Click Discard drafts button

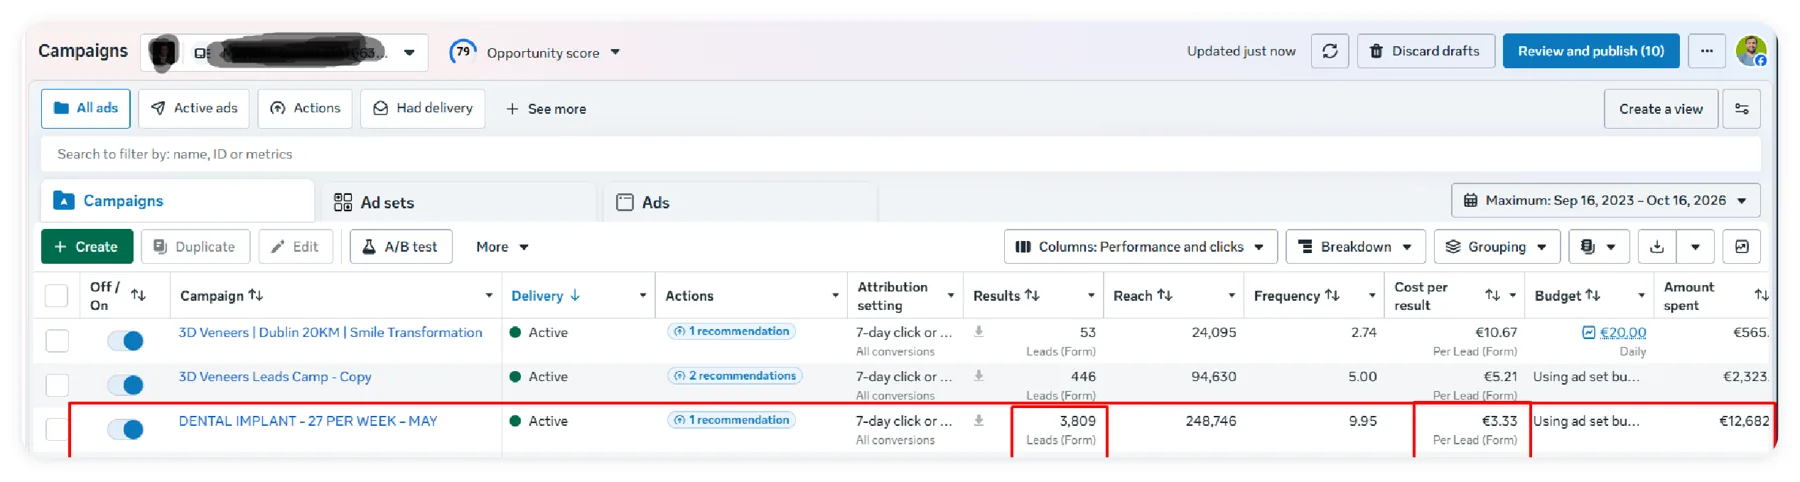(x=1425, y=51)
